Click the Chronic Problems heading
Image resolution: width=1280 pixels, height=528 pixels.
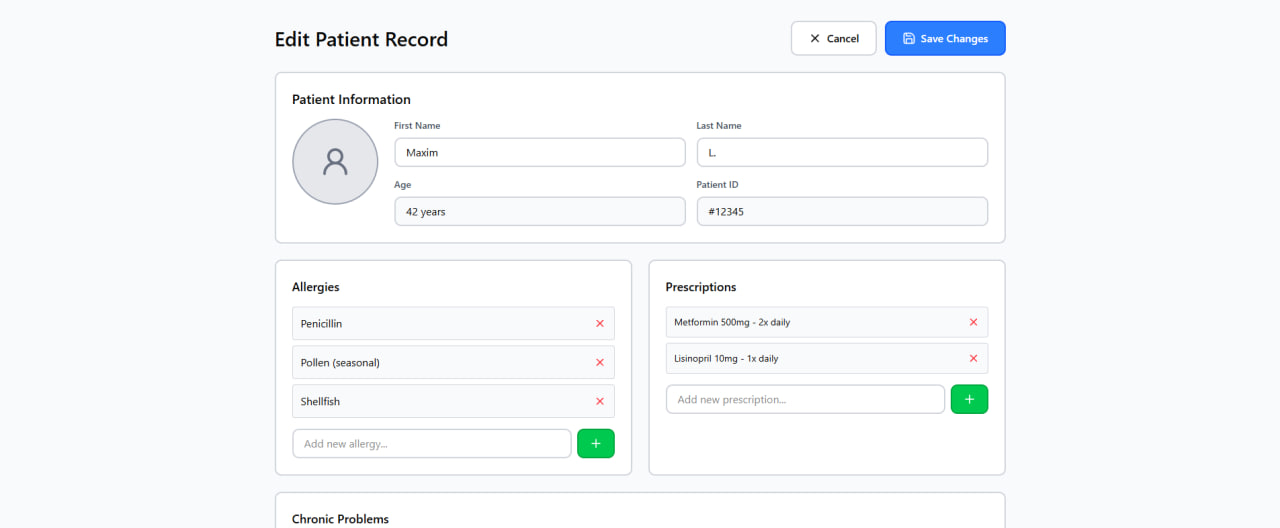(340, 519)
